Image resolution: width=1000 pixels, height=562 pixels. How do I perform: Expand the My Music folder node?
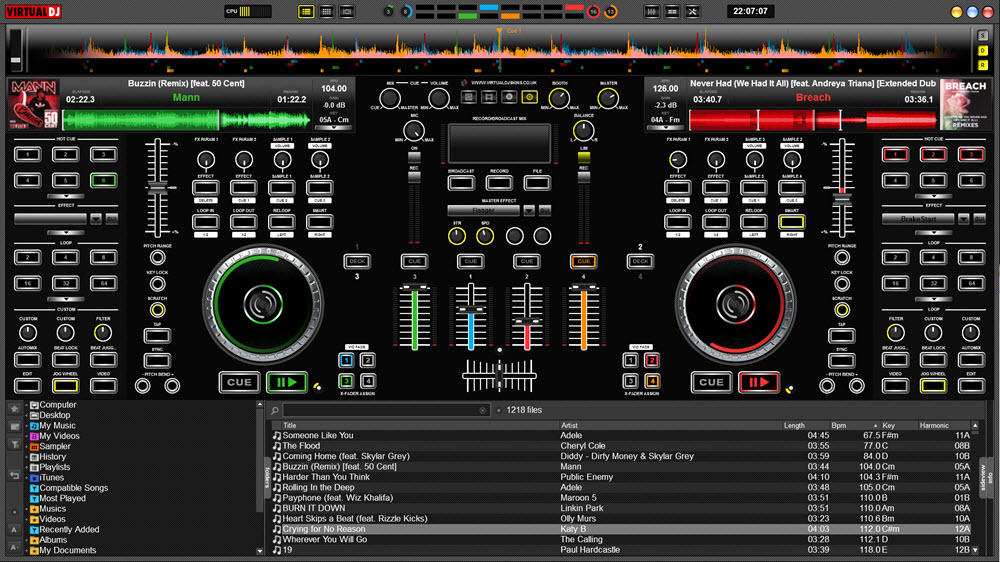point(27,426)
